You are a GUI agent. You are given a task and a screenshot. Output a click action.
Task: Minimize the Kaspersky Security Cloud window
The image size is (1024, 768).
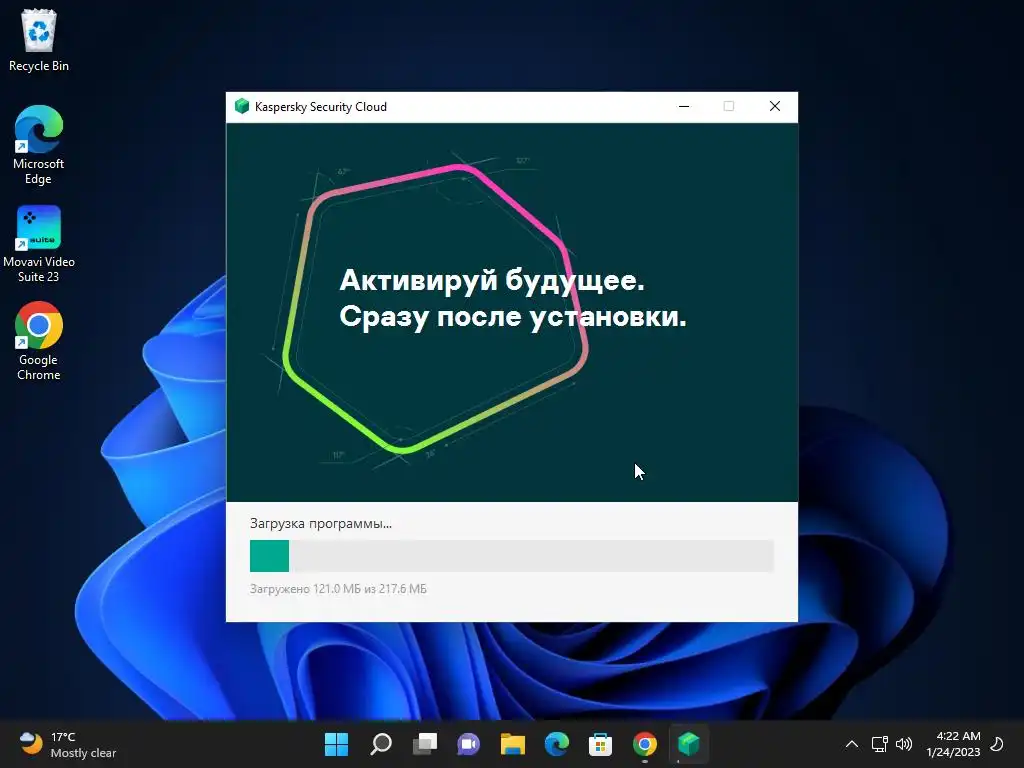tap(684, 106)
